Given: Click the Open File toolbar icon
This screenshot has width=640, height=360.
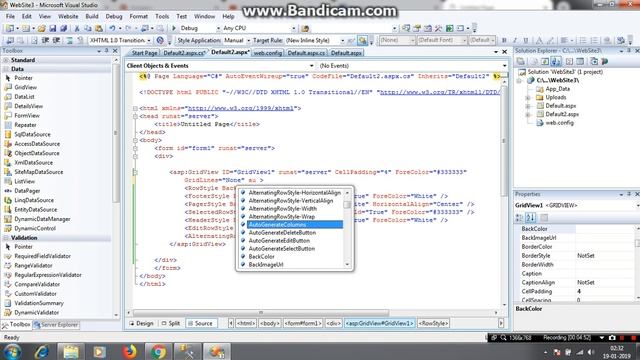Looking at the screenshot, I should 41,28.
